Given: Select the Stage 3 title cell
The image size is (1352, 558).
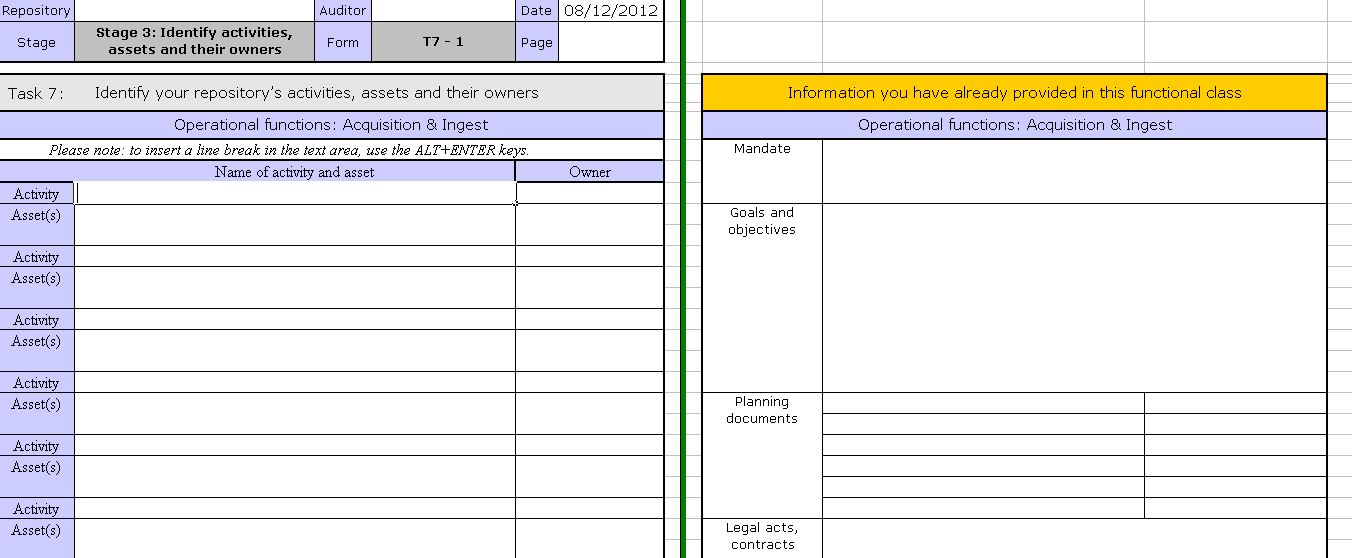Looking at the screenshot, I should coord(195,42).
